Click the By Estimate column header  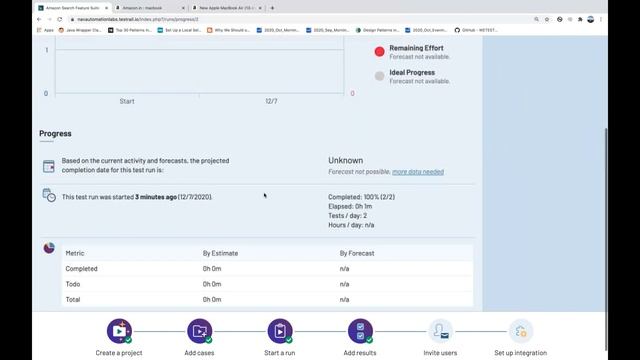[220, 253]
